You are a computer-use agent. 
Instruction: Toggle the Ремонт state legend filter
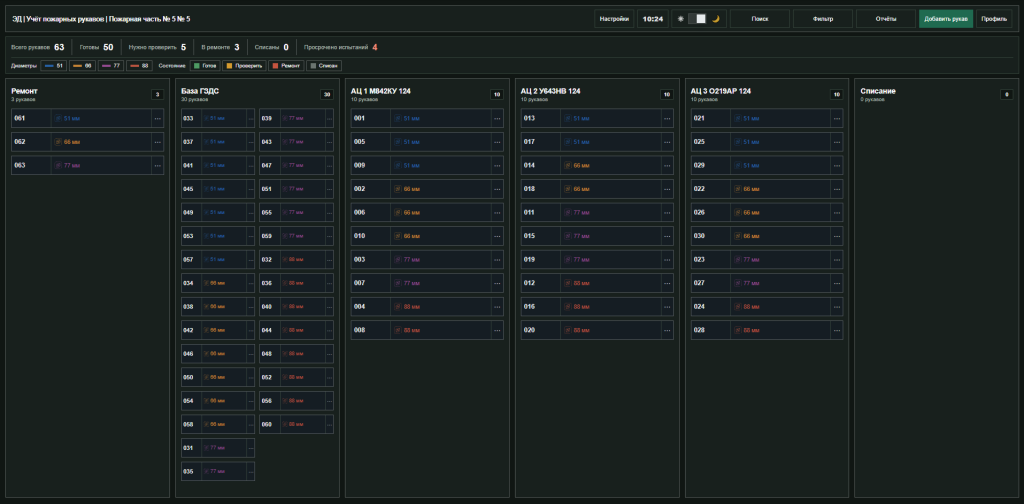pyautogui.click(x=287, y=66)
